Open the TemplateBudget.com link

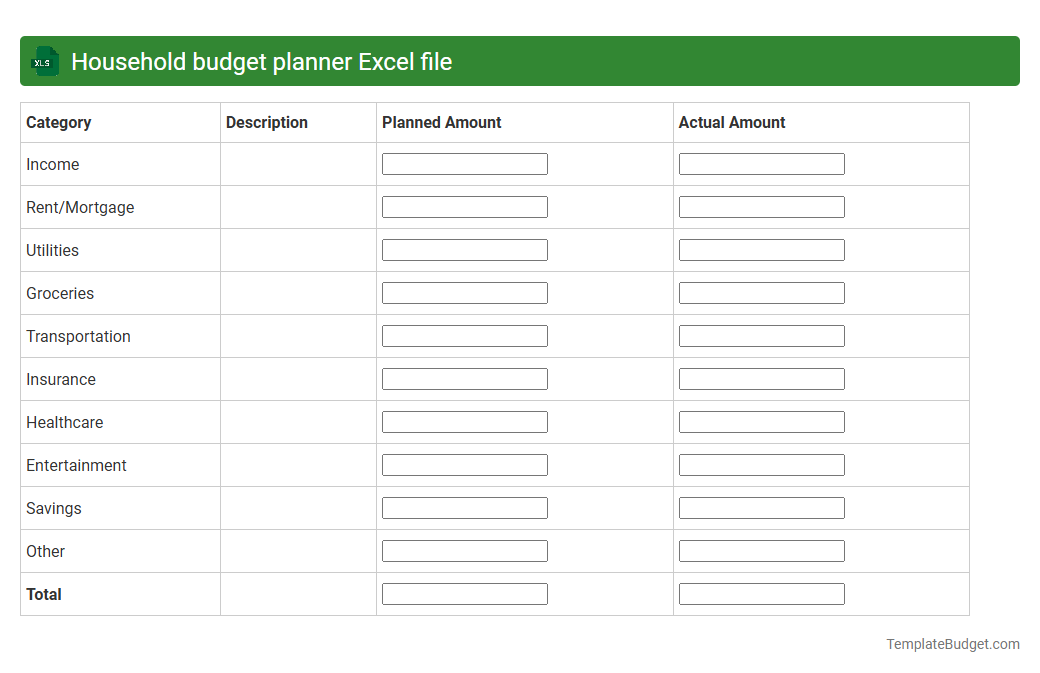point(953,644)
